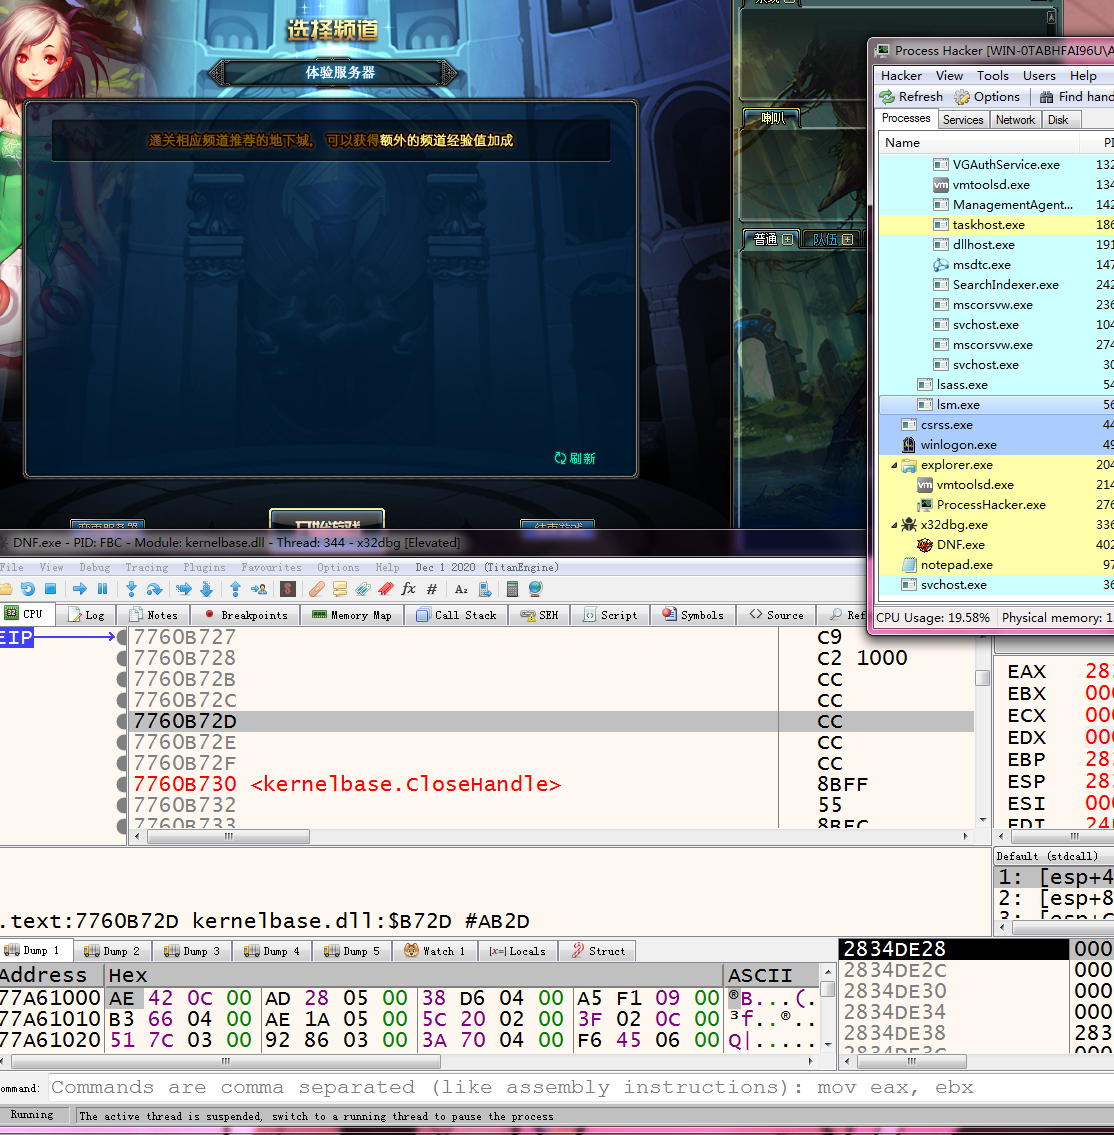Focus the command input field
Viewport: 1114px width, 1135px height.
pos(581,1088)
